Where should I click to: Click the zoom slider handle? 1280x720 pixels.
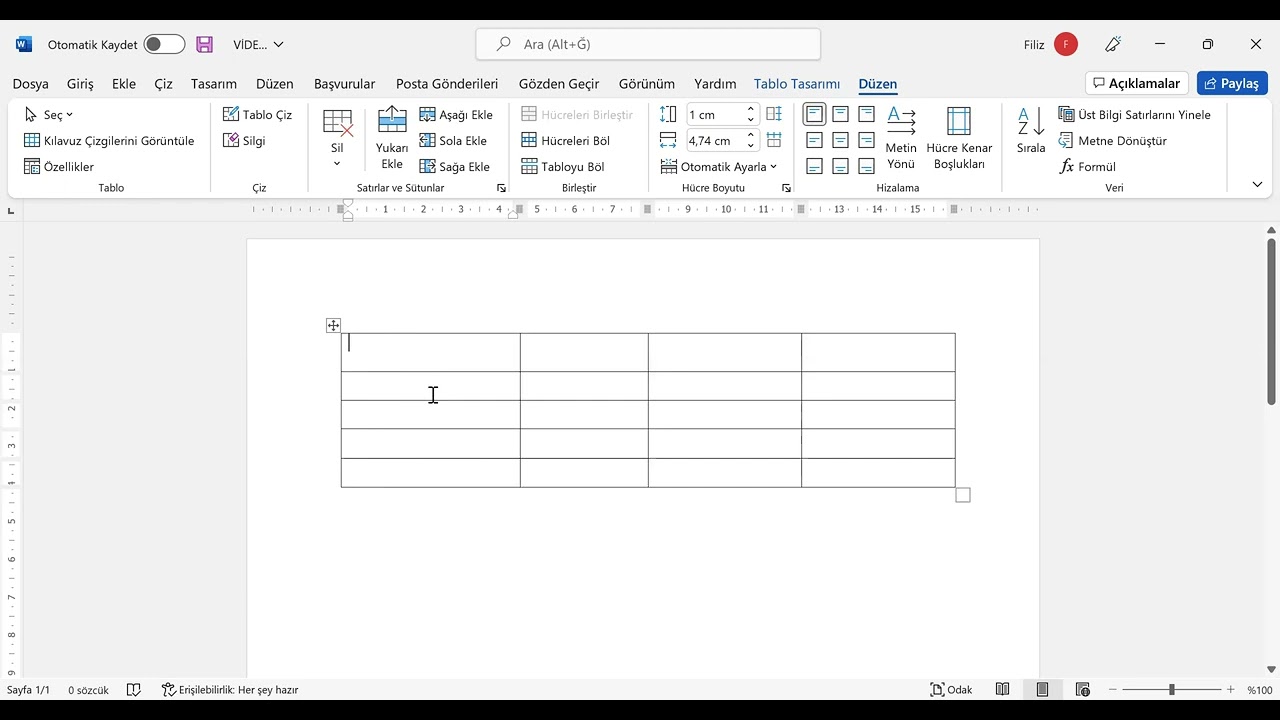point(1171,690)
